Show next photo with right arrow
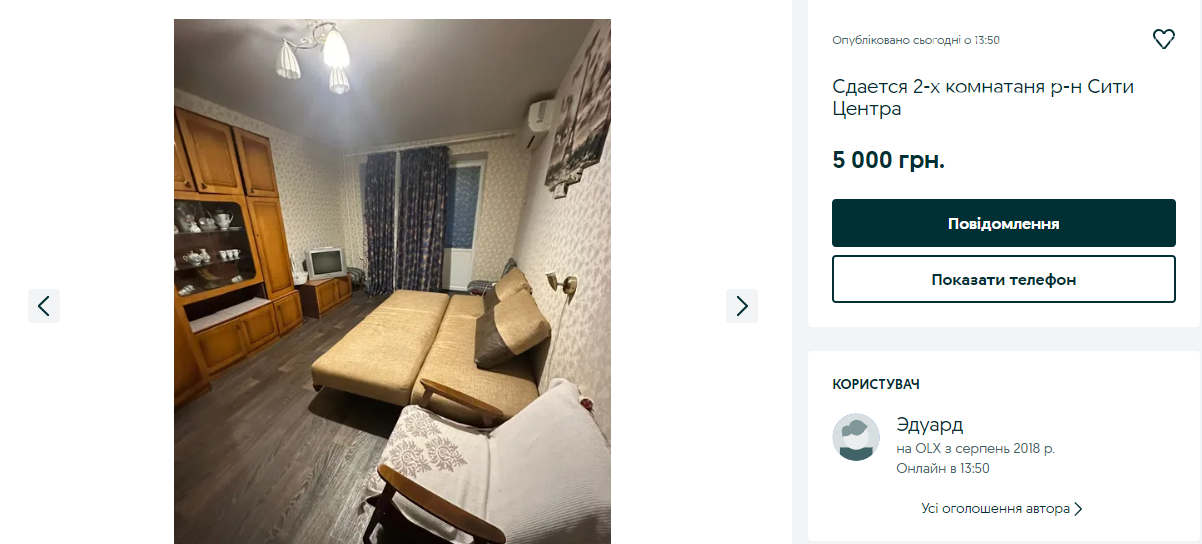Screen dimensions: 1202x544 coord(742,306)
